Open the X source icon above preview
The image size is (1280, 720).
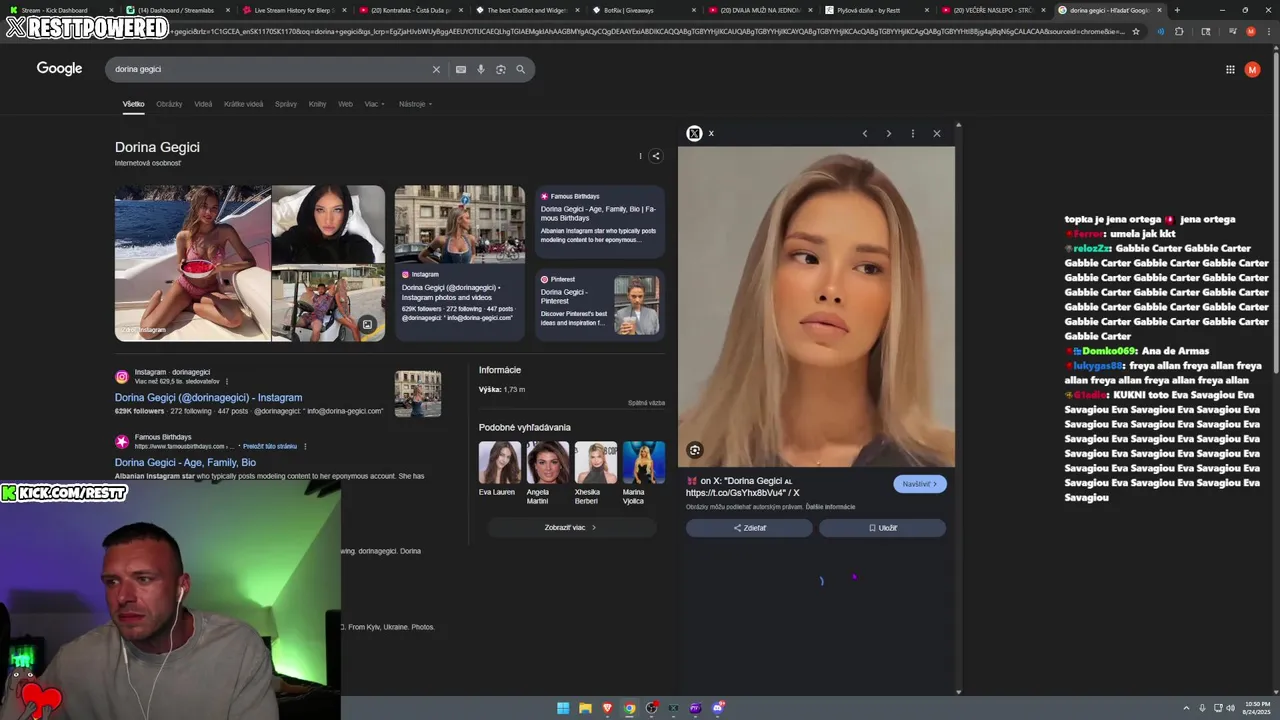694,133
